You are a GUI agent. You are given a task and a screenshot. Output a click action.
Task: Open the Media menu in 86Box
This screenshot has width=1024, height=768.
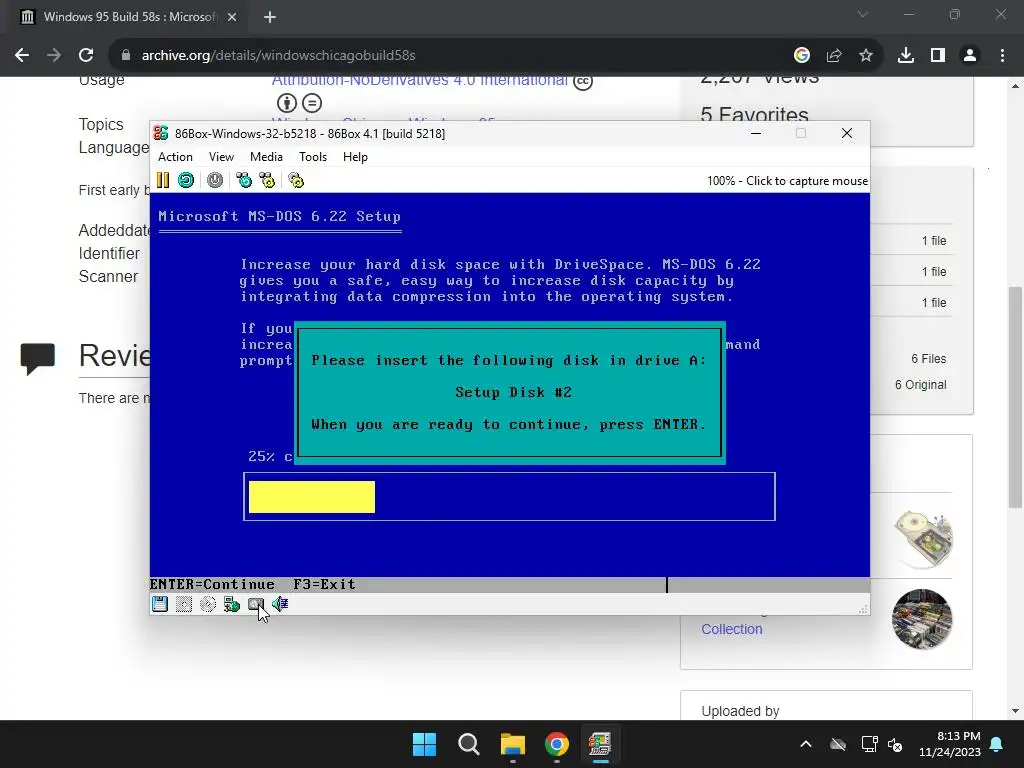266,157
